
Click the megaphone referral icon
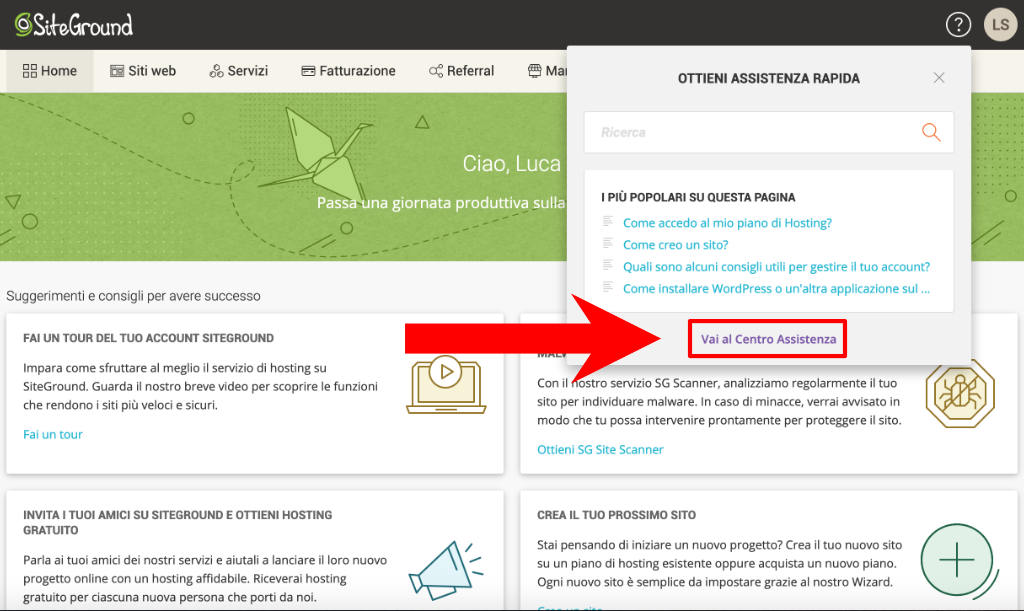point(446,569)
